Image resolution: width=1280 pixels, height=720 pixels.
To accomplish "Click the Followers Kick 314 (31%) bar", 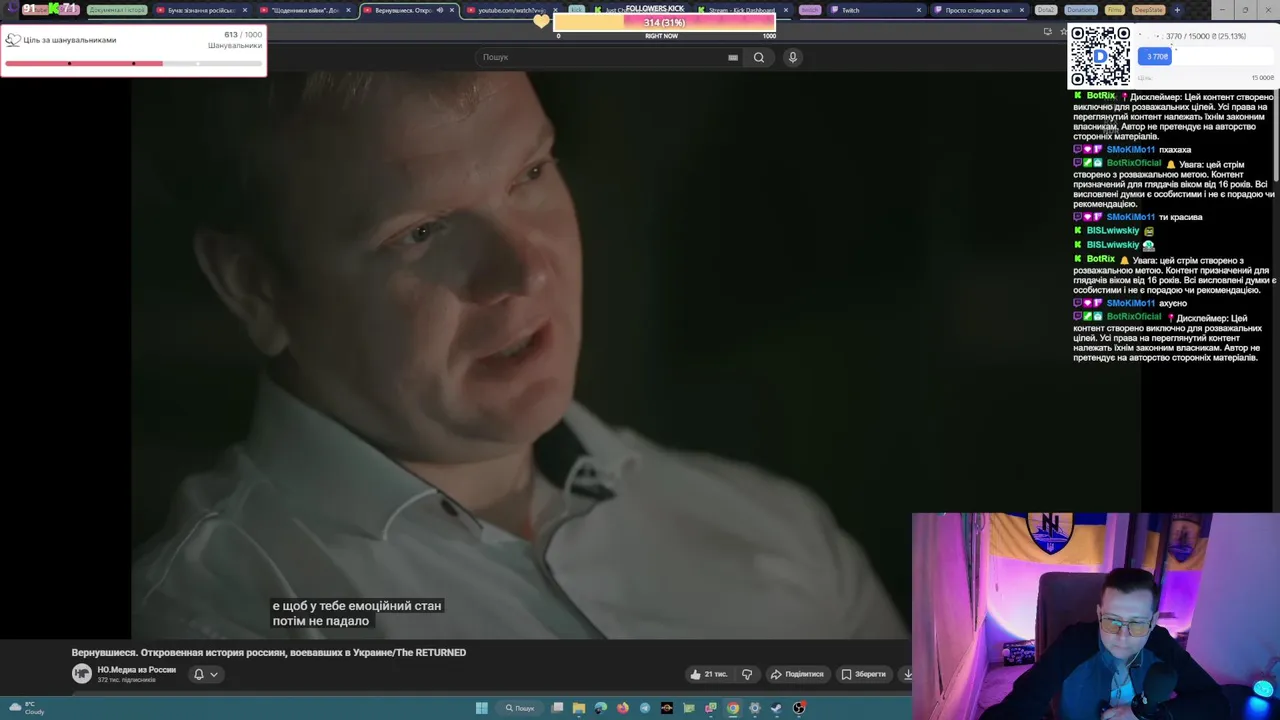I will click(664, 22).
